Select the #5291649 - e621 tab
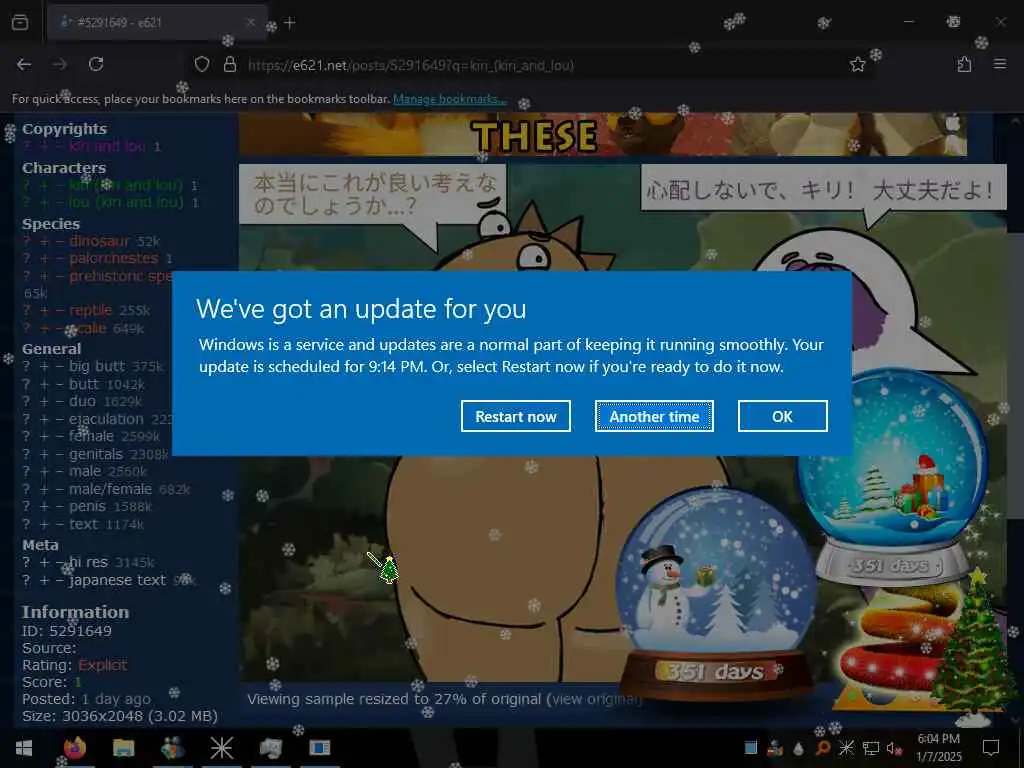Screen dimensions: 1024x768 [155, 22]
